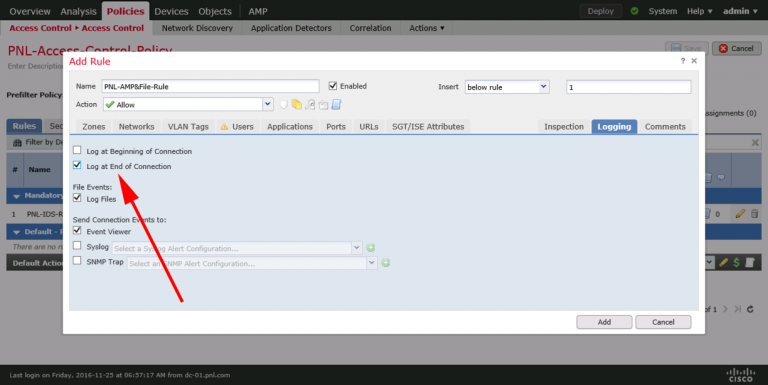Open the Networks tab
Image resolution: width=768 pixels, height=385 pixels.
pos(136,126)
